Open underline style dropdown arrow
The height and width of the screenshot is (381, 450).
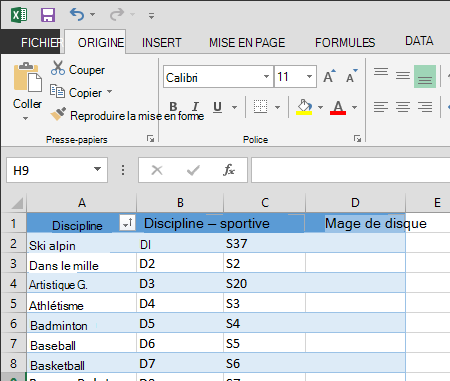click(x=235, y=107)
